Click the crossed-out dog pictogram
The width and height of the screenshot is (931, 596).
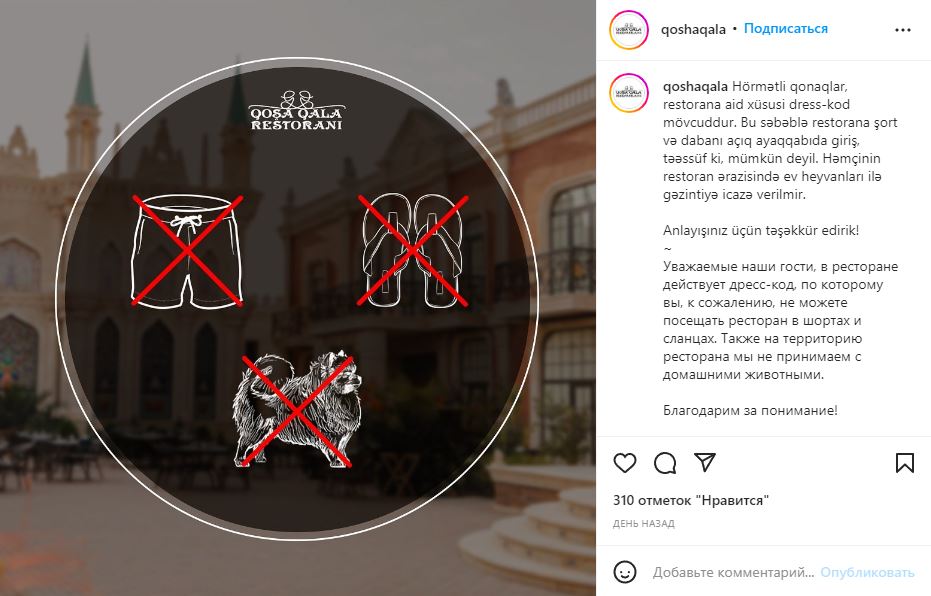pos(297,410)
